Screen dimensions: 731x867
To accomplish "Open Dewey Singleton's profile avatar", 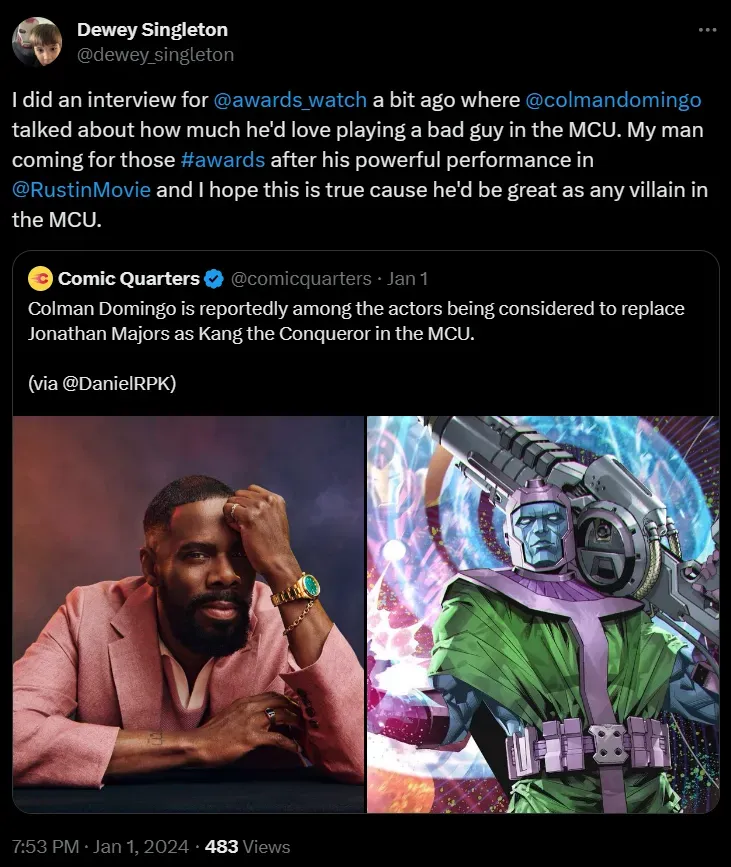I will pyautogui.click(x=36, y=42).
